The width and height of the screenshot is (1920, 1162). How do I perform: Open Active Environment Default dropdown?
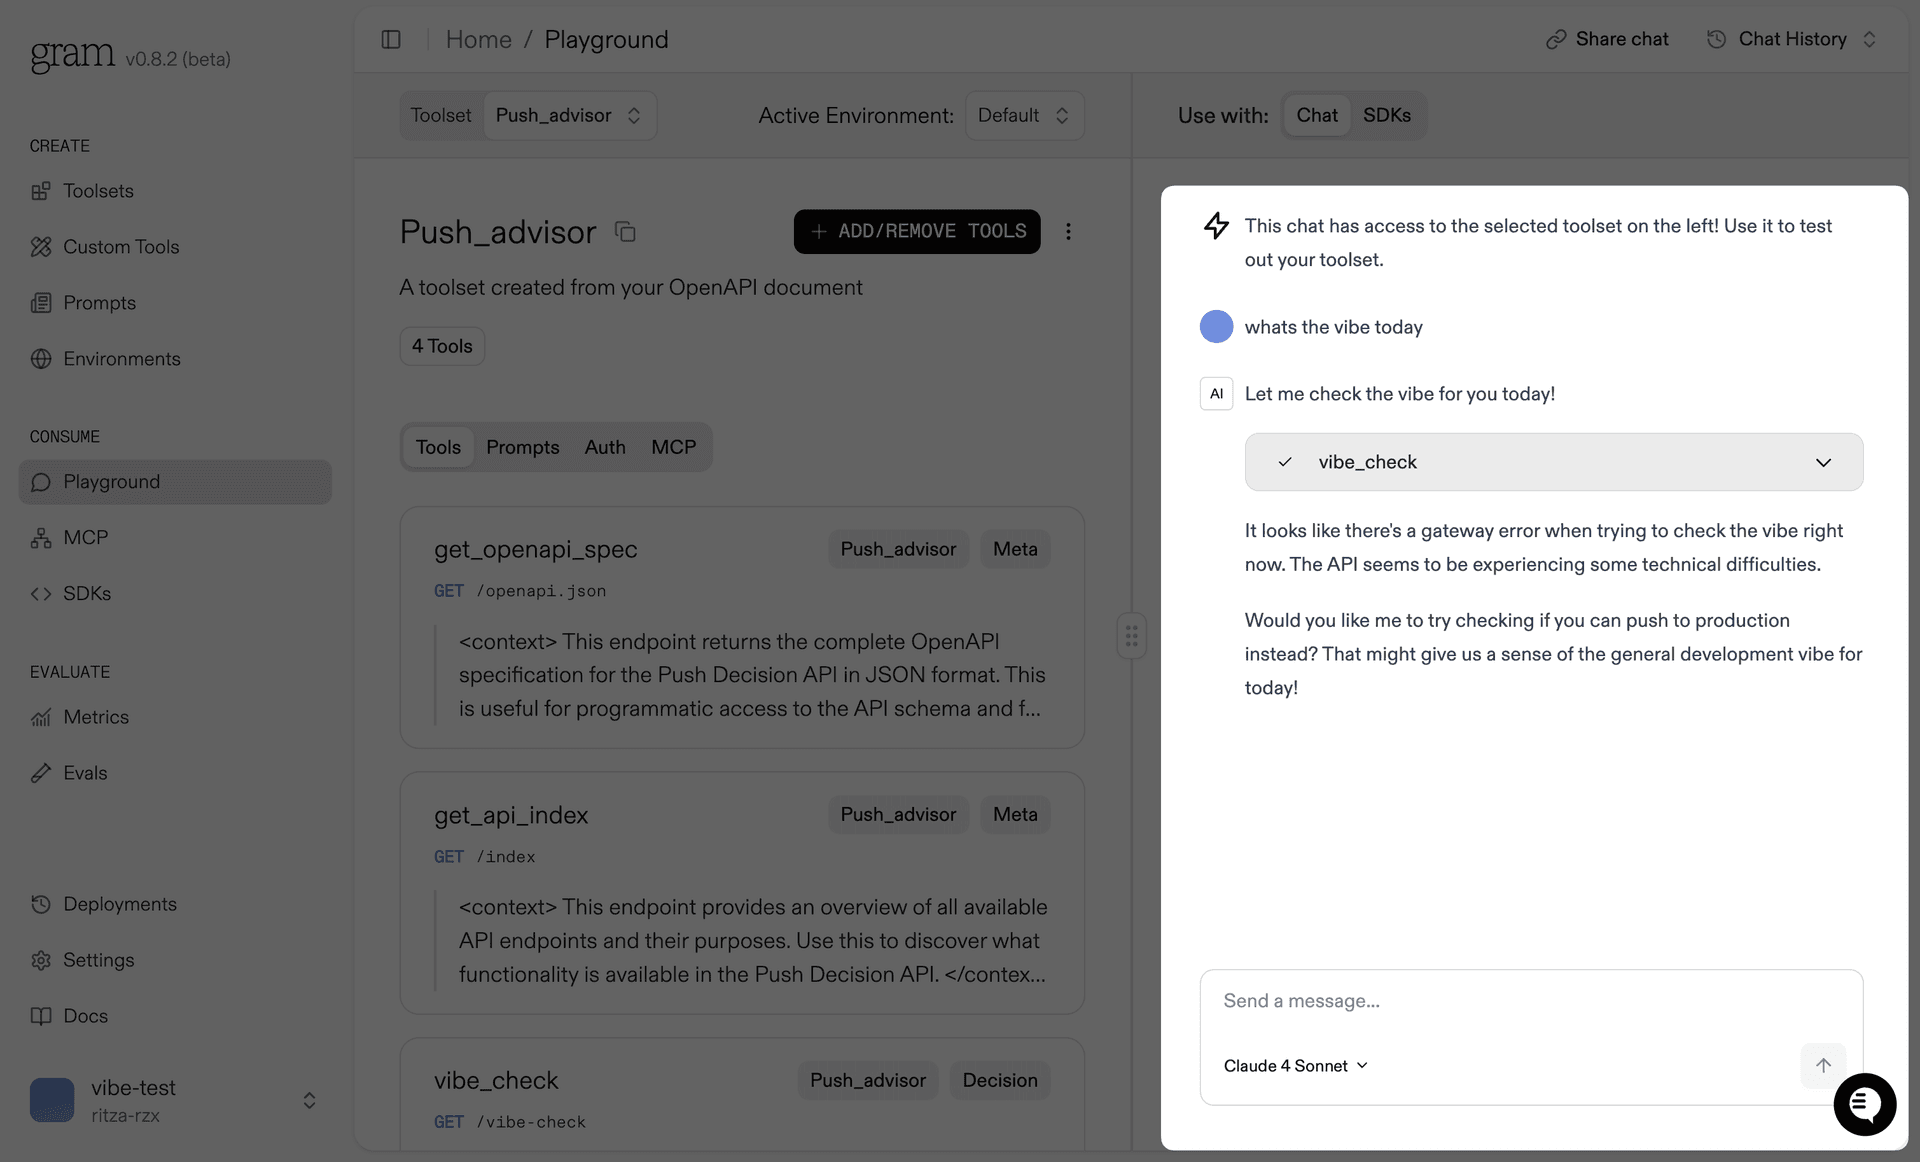point(1023,115)
